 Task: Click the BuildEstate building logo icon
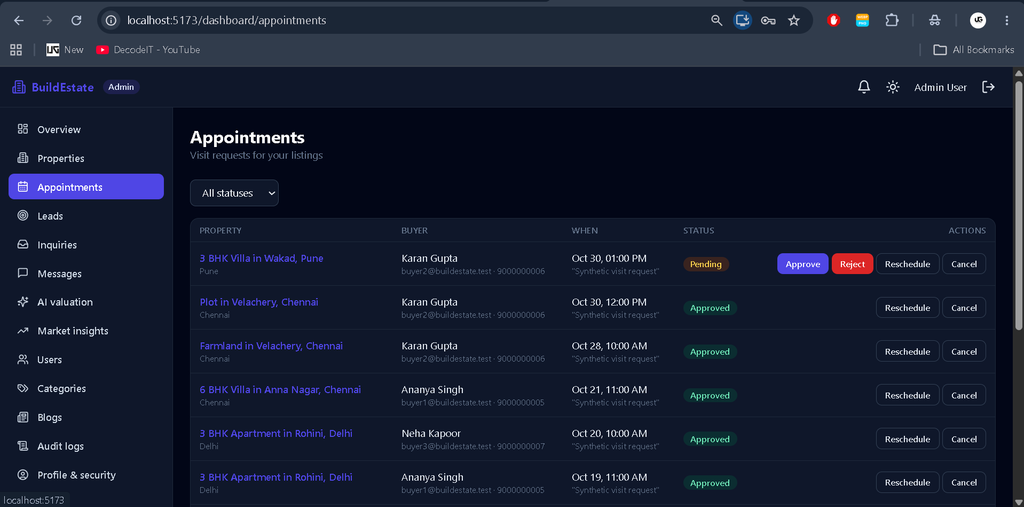[19, 87]
